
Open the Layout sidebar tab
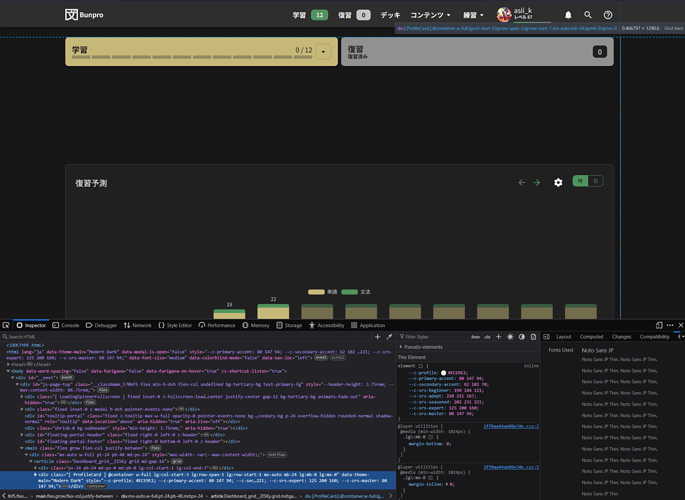pos(564,337)
